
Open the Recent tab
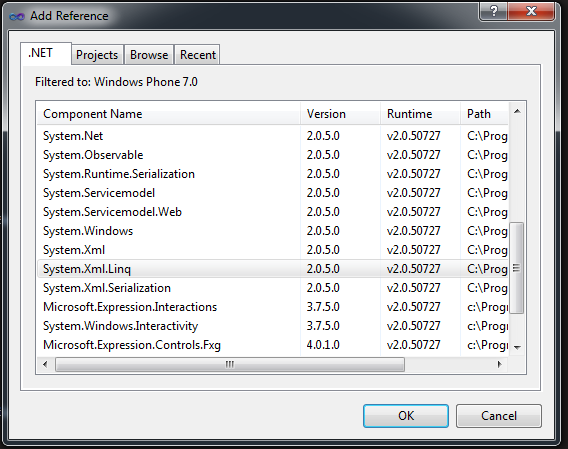[197, 55]
